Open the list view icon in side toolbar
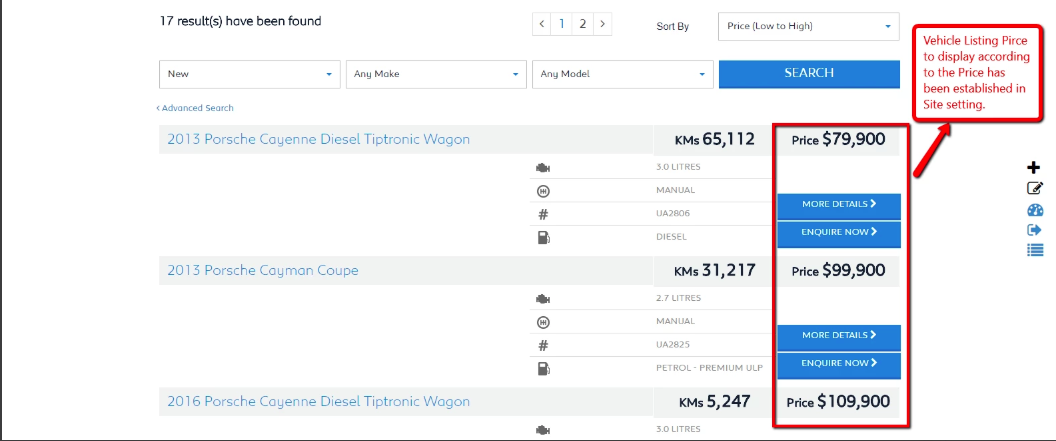This screenshot has height=441, width=1056. [1034, 250]
